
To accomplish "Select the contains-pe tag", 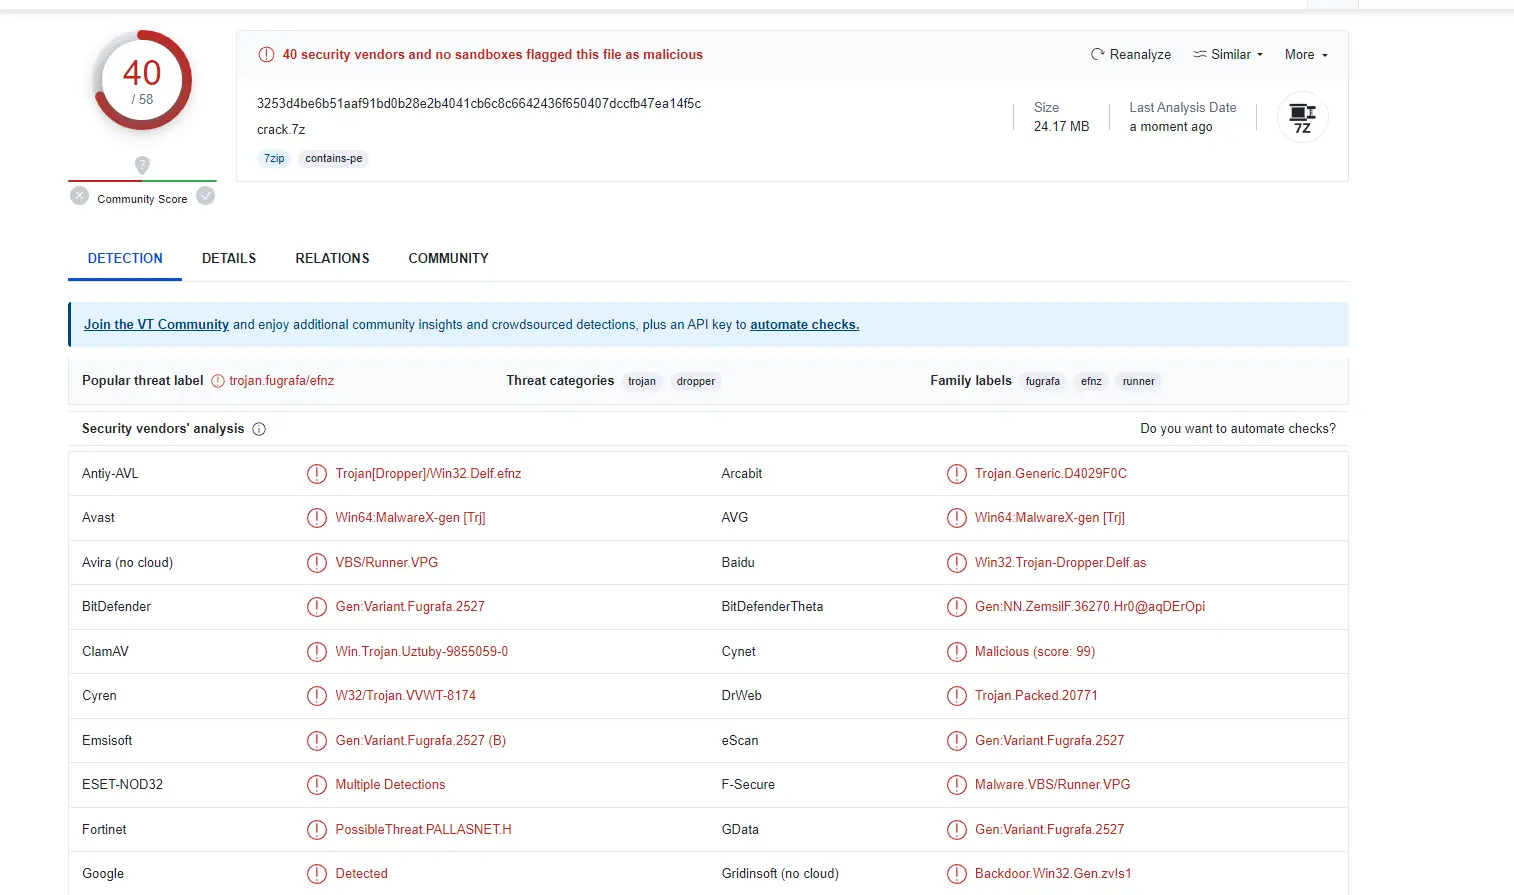I will coord(333,159).
